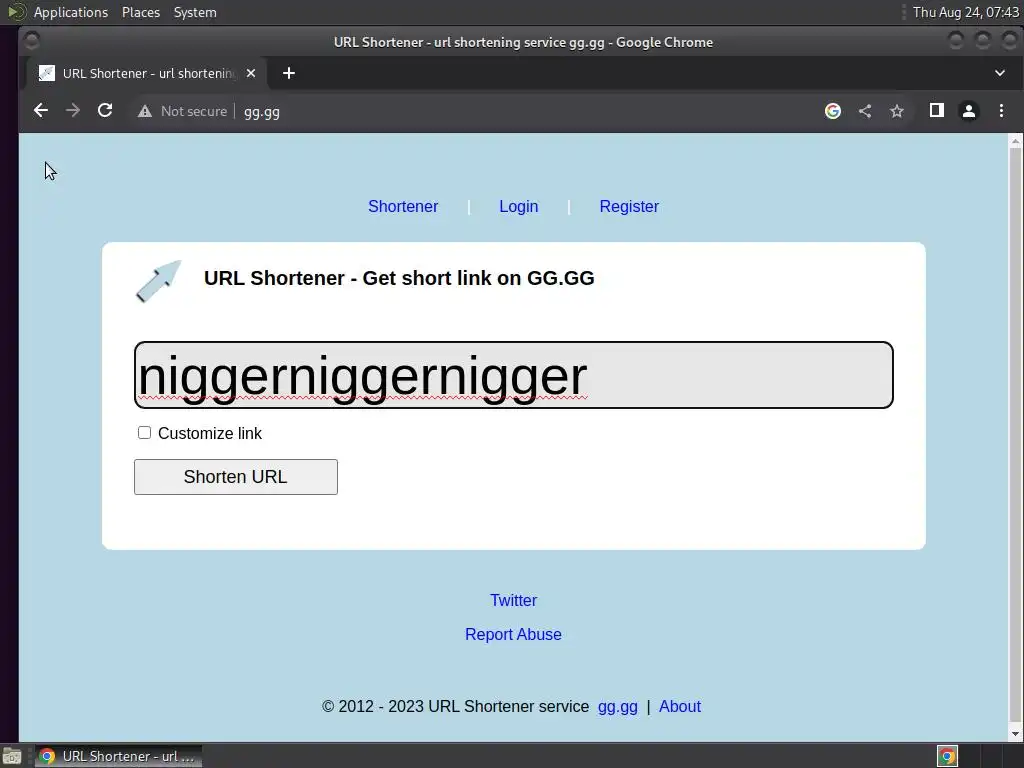
Task: Click the Shorten URL button
Action: coord(236,477)
